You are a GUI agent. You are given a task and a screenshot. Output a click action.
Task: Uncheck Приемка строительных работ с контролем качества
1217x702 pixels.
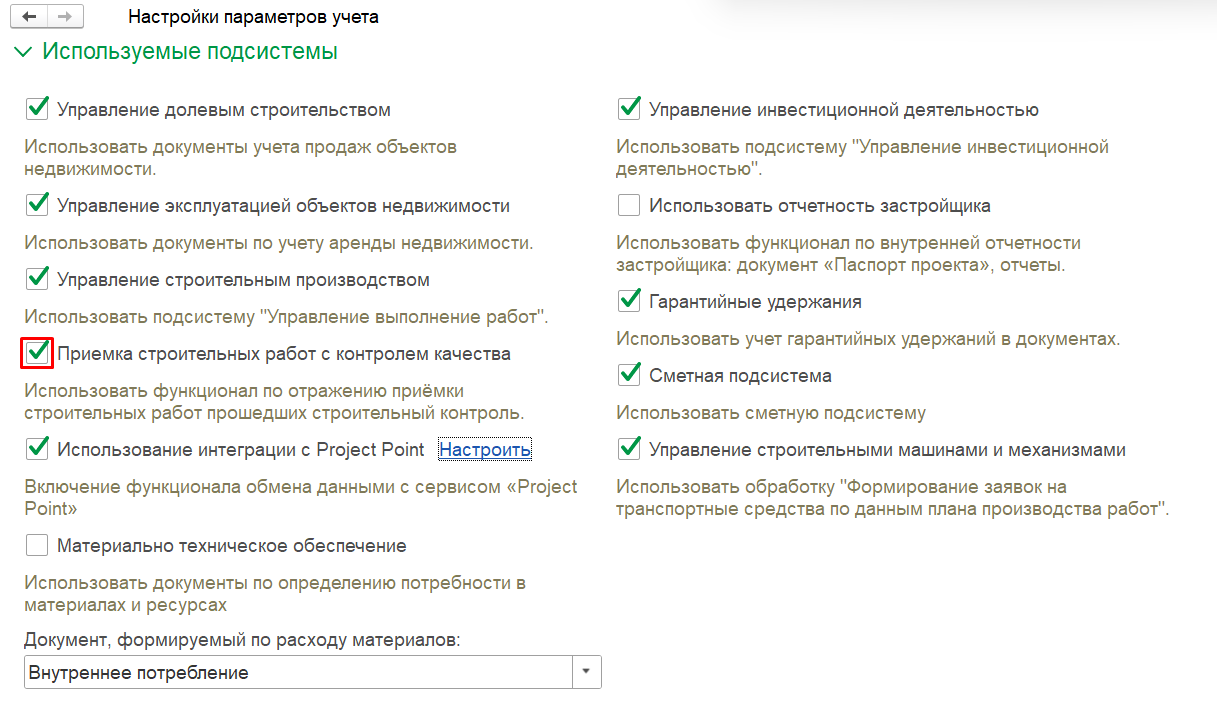pyautogui.click(x=37, y=353)
